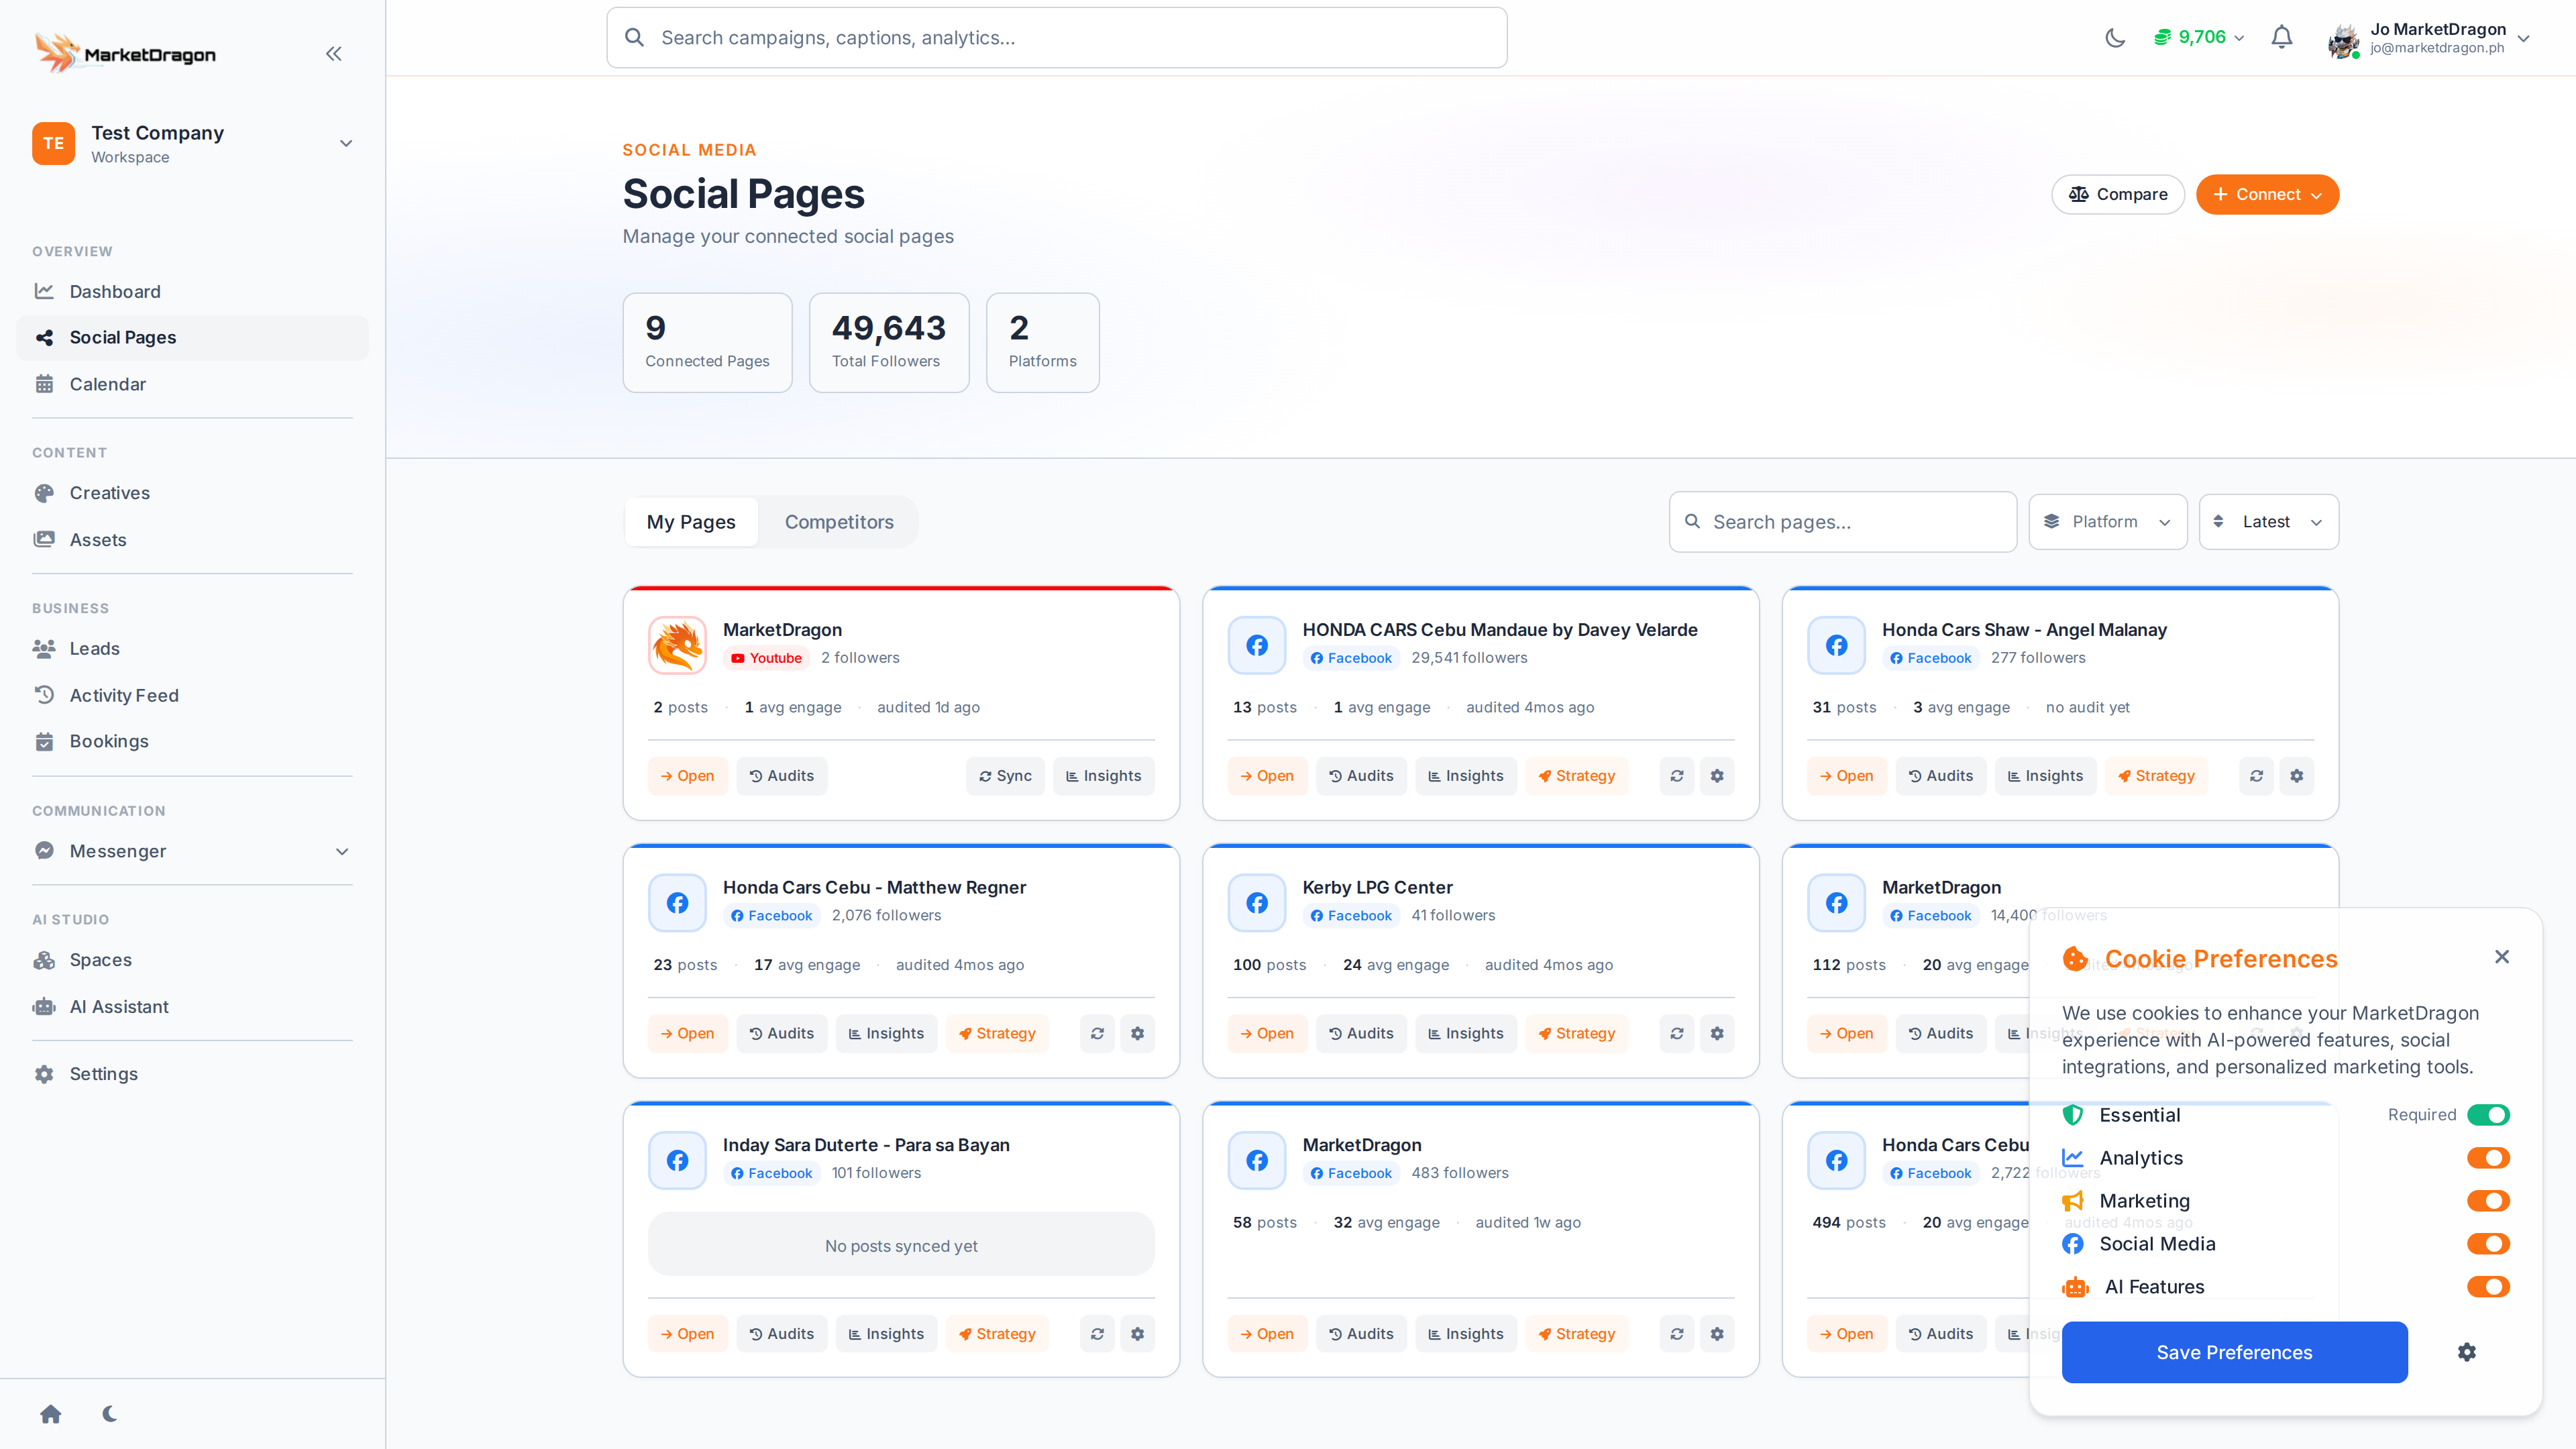Click Sync on MarketDragon YouTube card
The width and height of the screenshot is (2576, 1449).
(1005, 776)
